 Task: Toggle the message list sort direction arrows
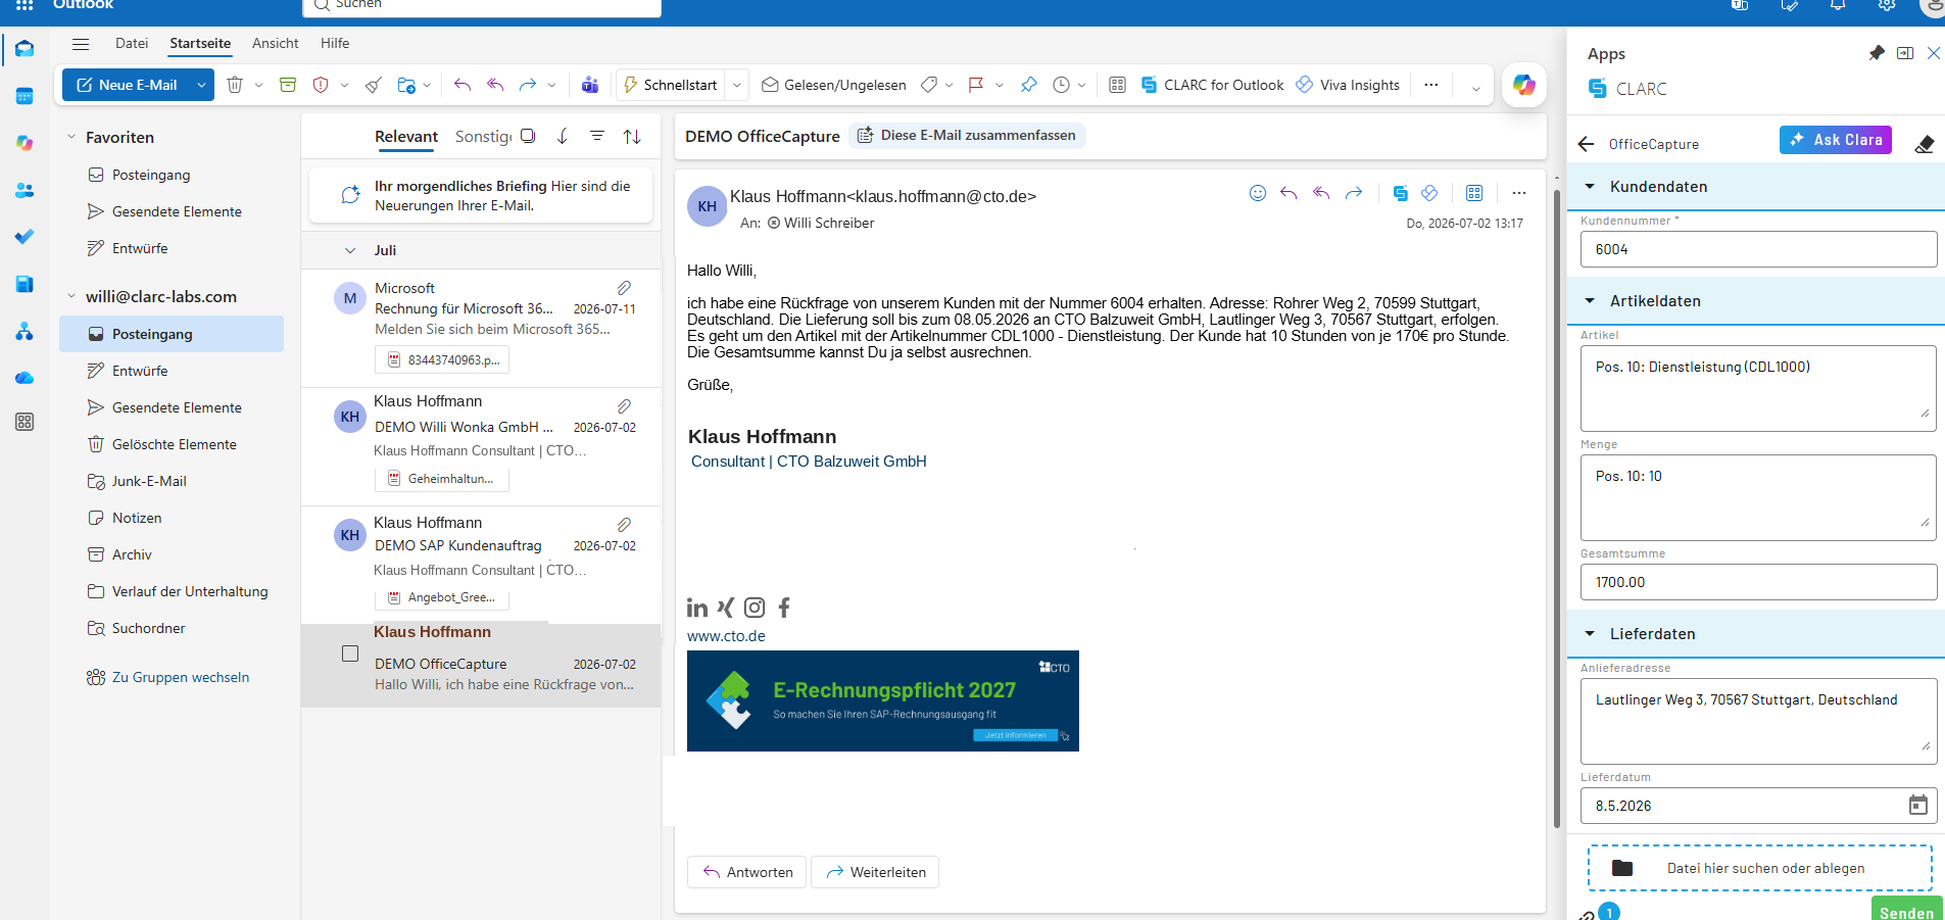632,136
